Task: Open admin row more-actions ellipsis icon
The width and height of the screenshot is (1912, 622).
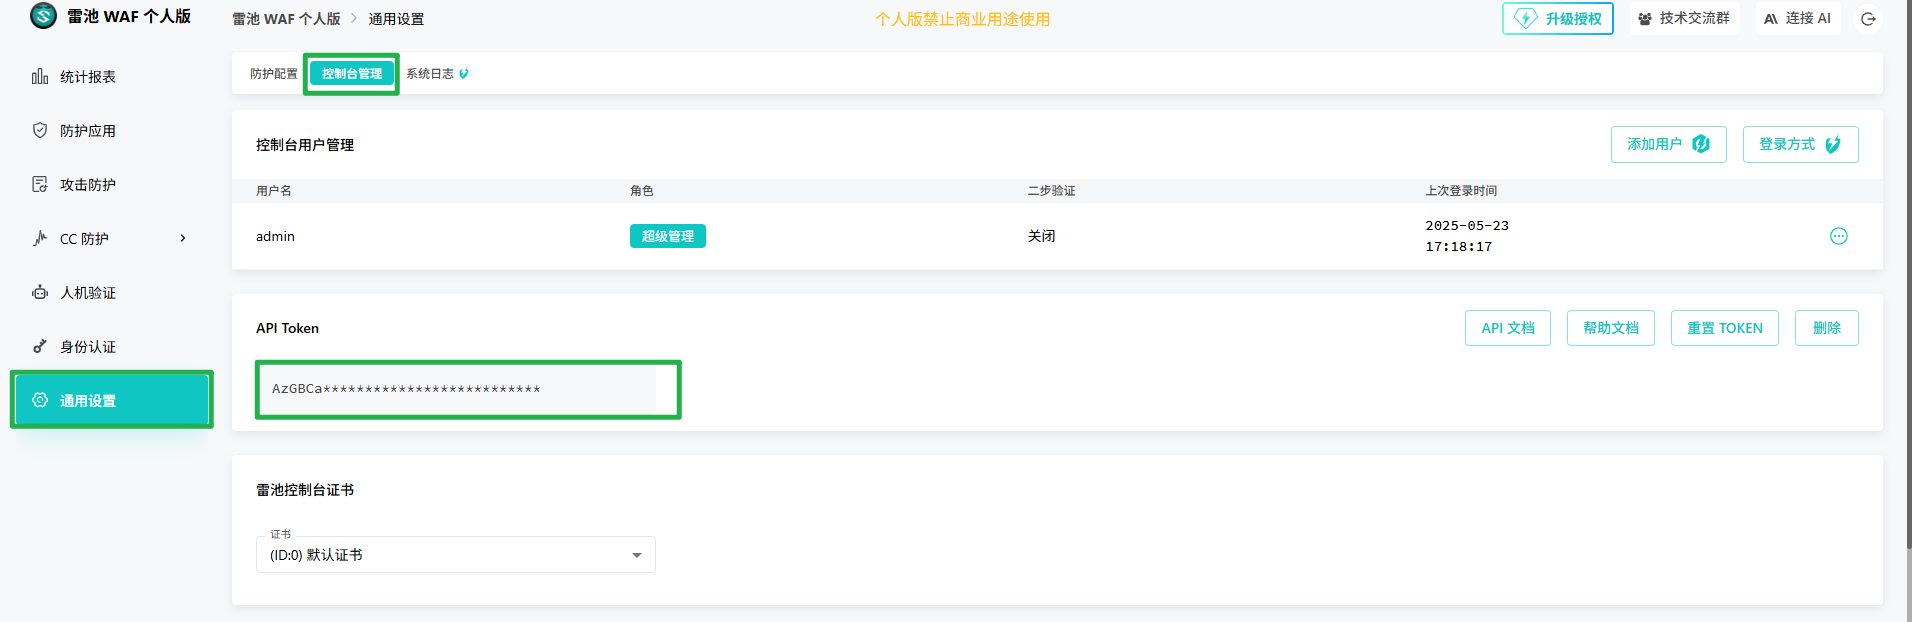Action: tap(1838, 236)
